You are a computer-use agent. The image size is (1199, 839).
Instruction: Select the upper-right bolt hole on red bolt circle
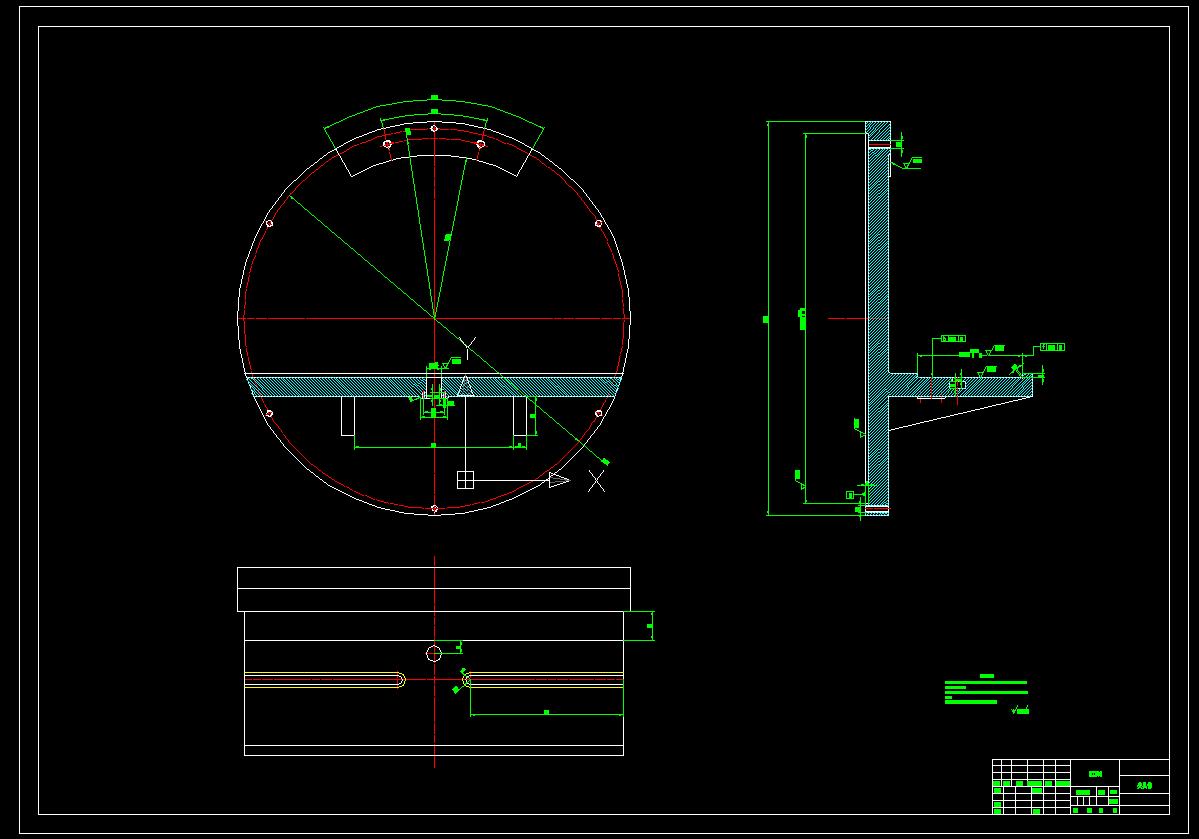[x=599, y=223]
